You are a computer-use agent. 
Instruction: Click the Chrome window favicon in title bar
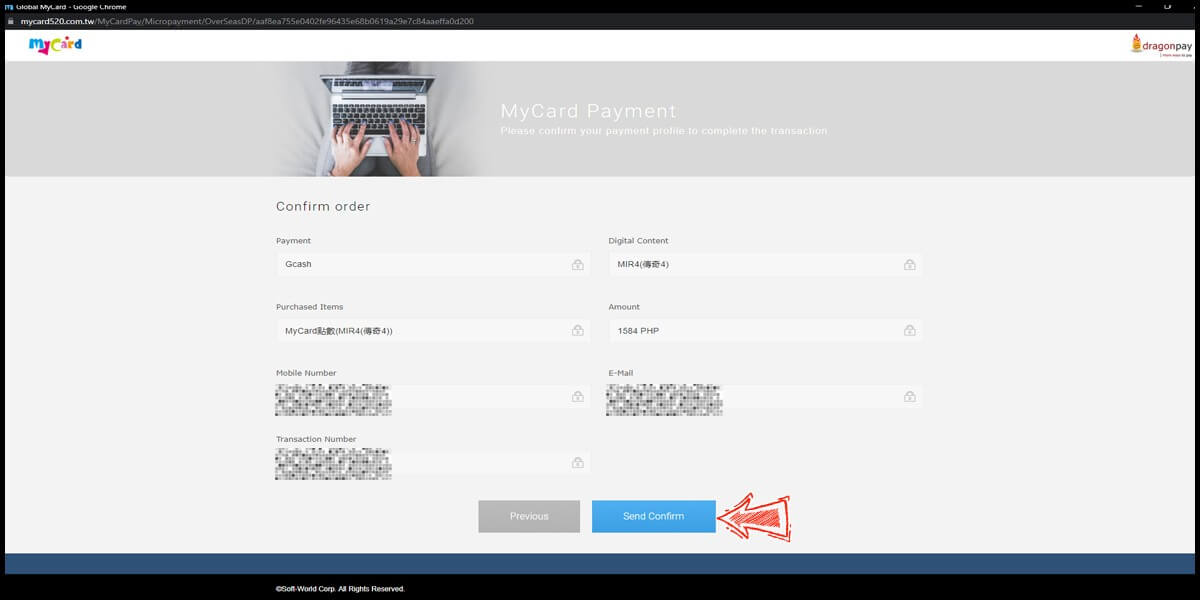[7, 6]
